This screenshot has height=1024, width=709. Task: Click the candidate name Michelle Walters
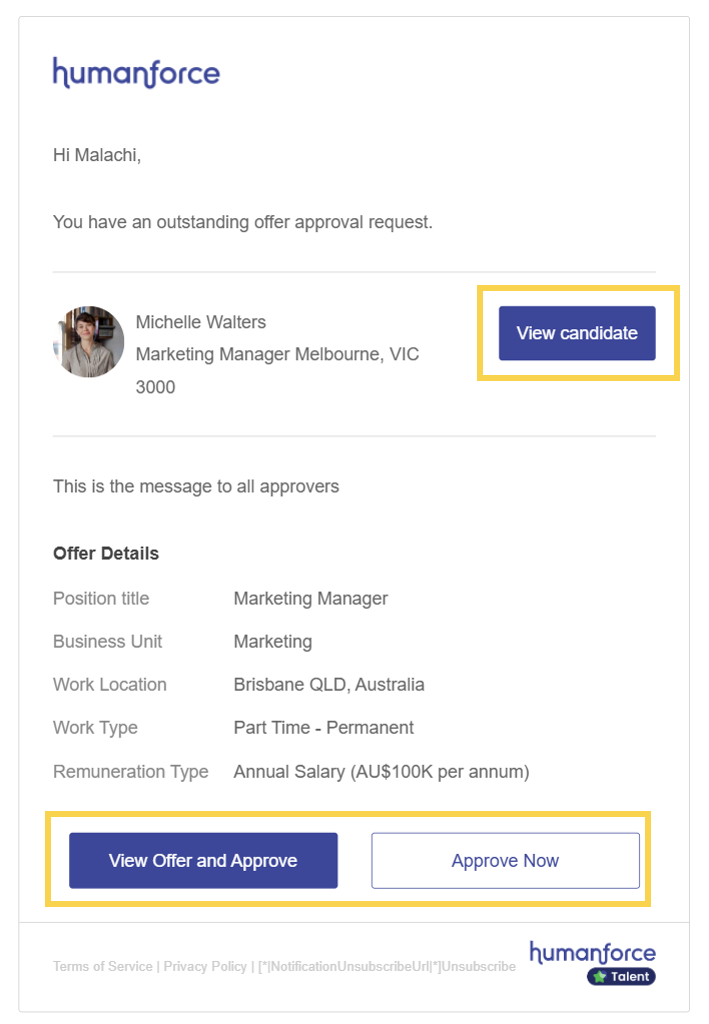coord(201,322)
